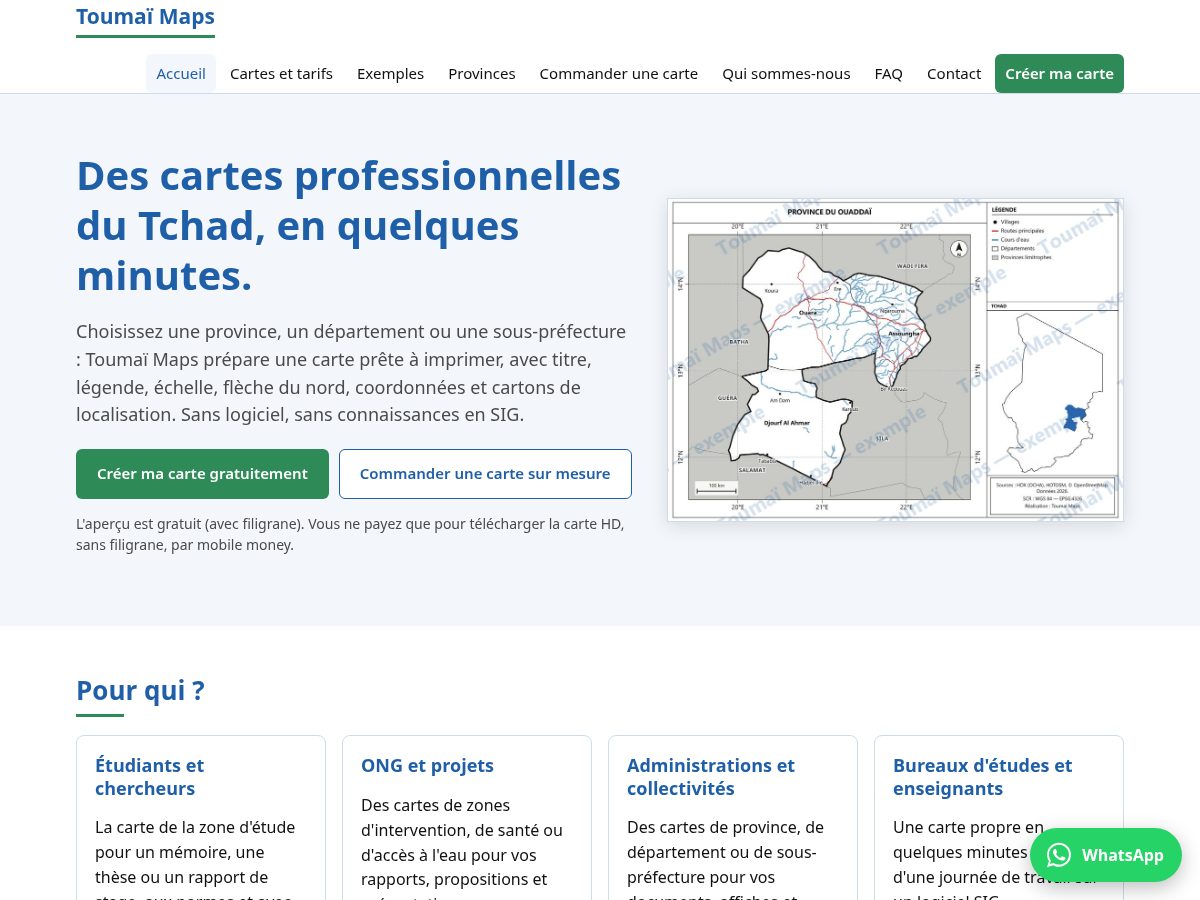Click Créer ma carte gratuitement button
Image resolution: width=1200 pixels, height=900 pixels.
[202, 474]
